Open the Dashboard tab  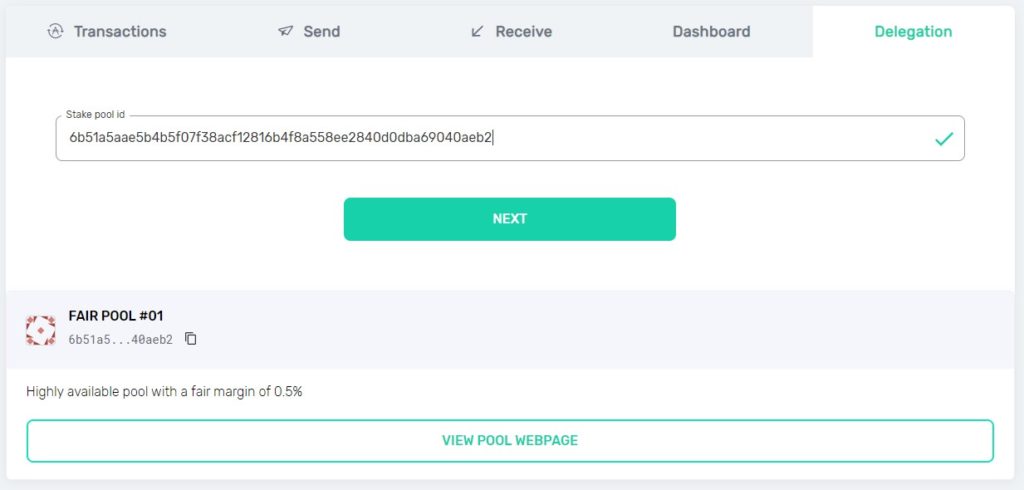(711, 31)
